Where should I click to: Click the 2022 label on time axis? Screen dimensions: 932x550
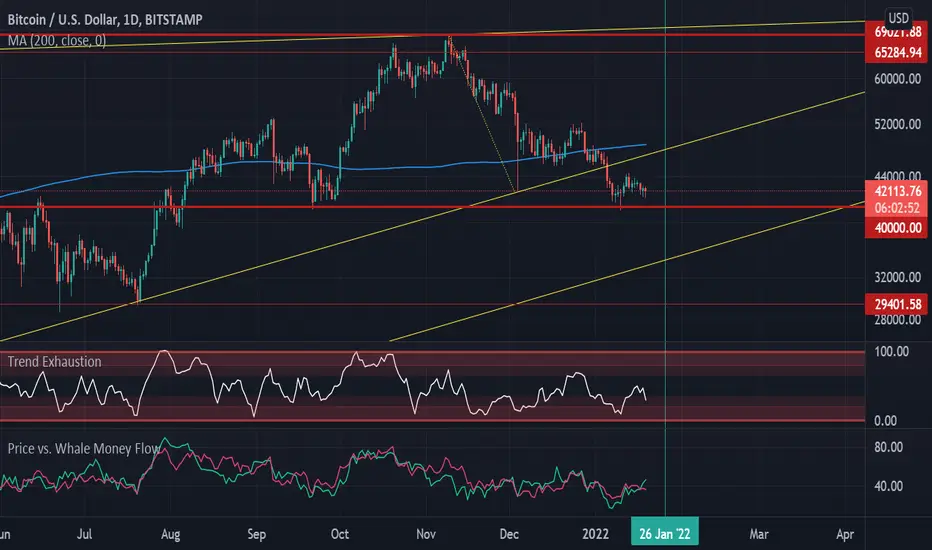click(x=596, y=534)
